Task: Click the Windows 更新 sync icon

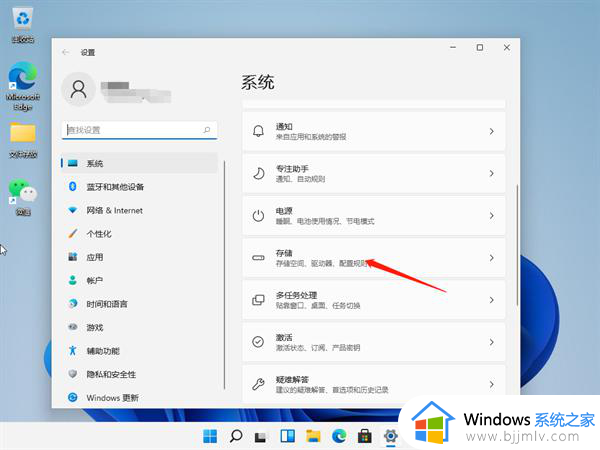Action: tap(72, 397)
